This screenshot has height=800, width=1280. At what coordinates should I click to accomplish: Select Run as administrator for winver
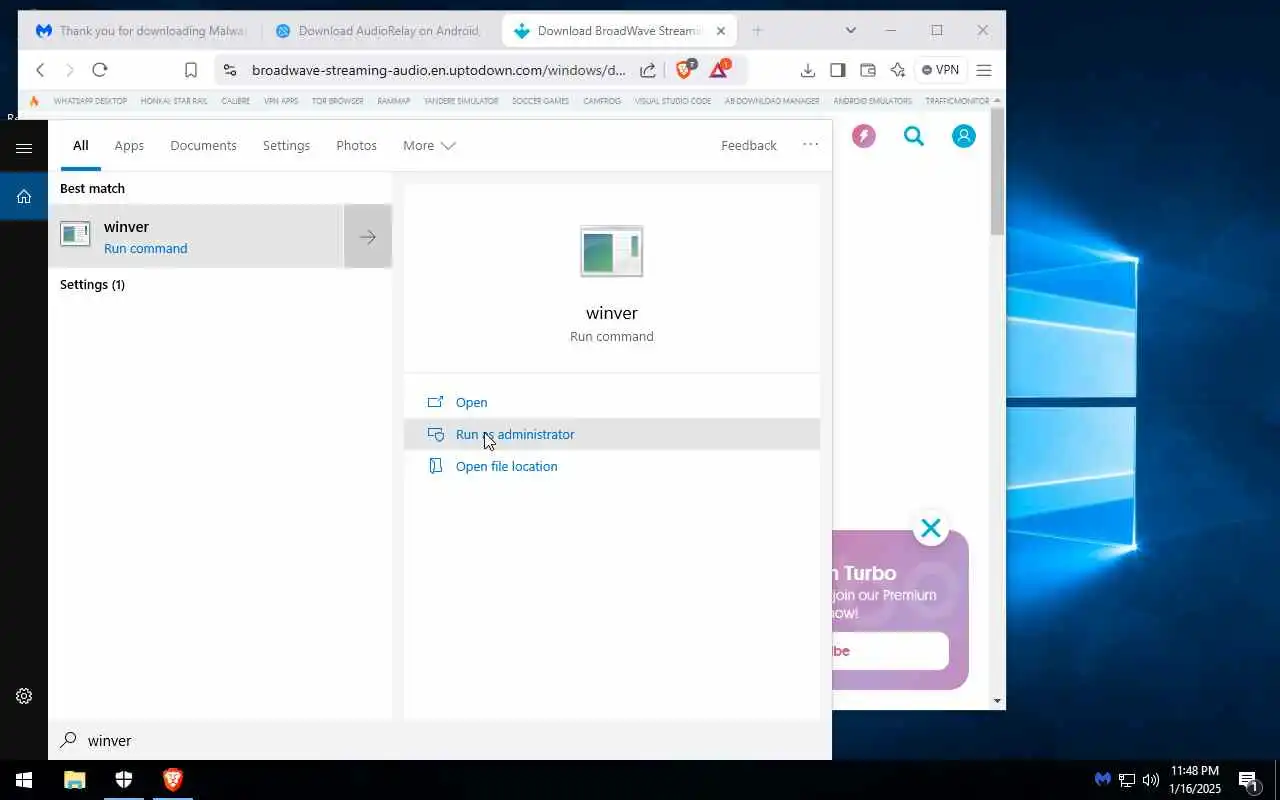coord(612,434)
